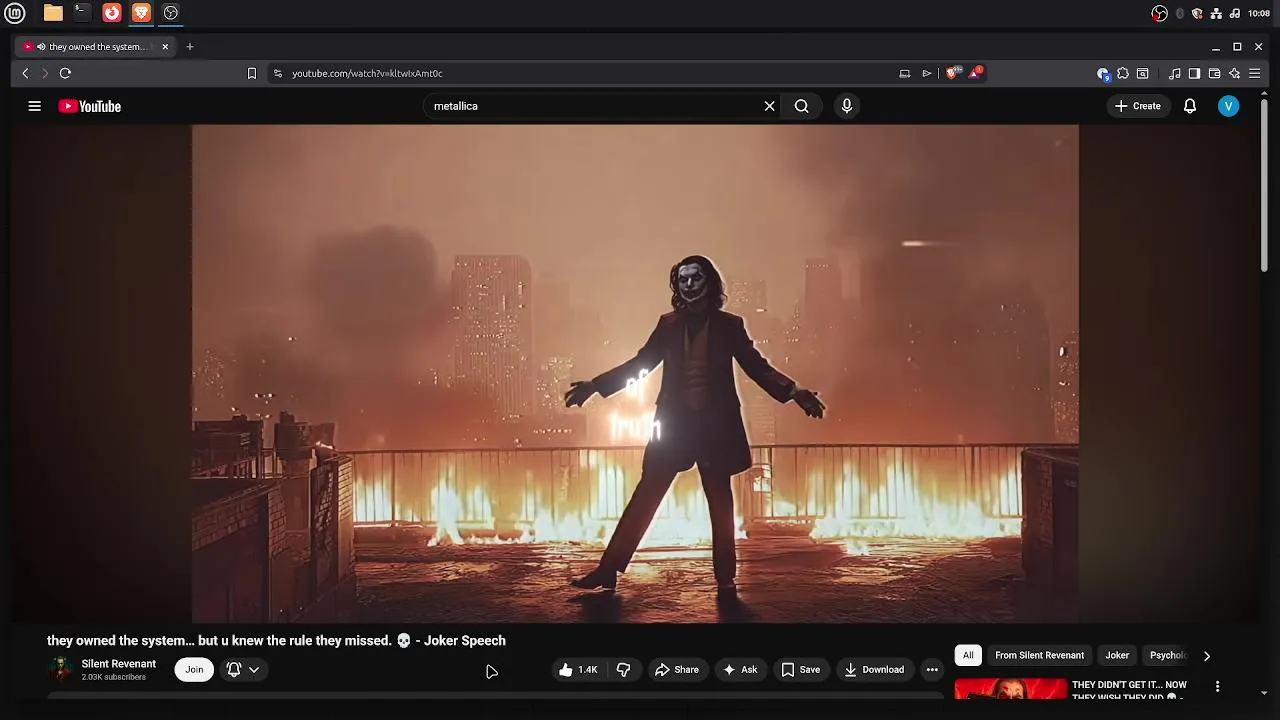1280x720 pixels.
Task: Click the Ask button
Action: [740, 670]
